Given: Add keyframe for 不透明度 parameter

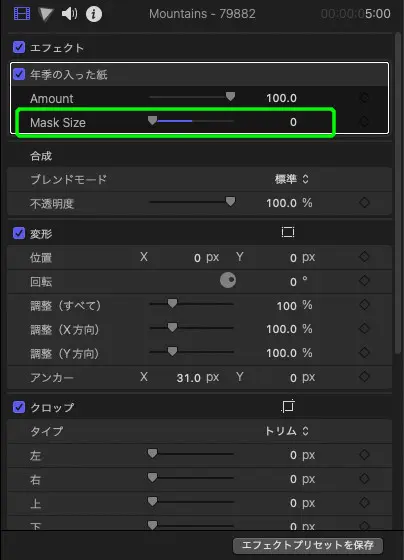Looking at the screenshot, I should click(x=364, y=202).
